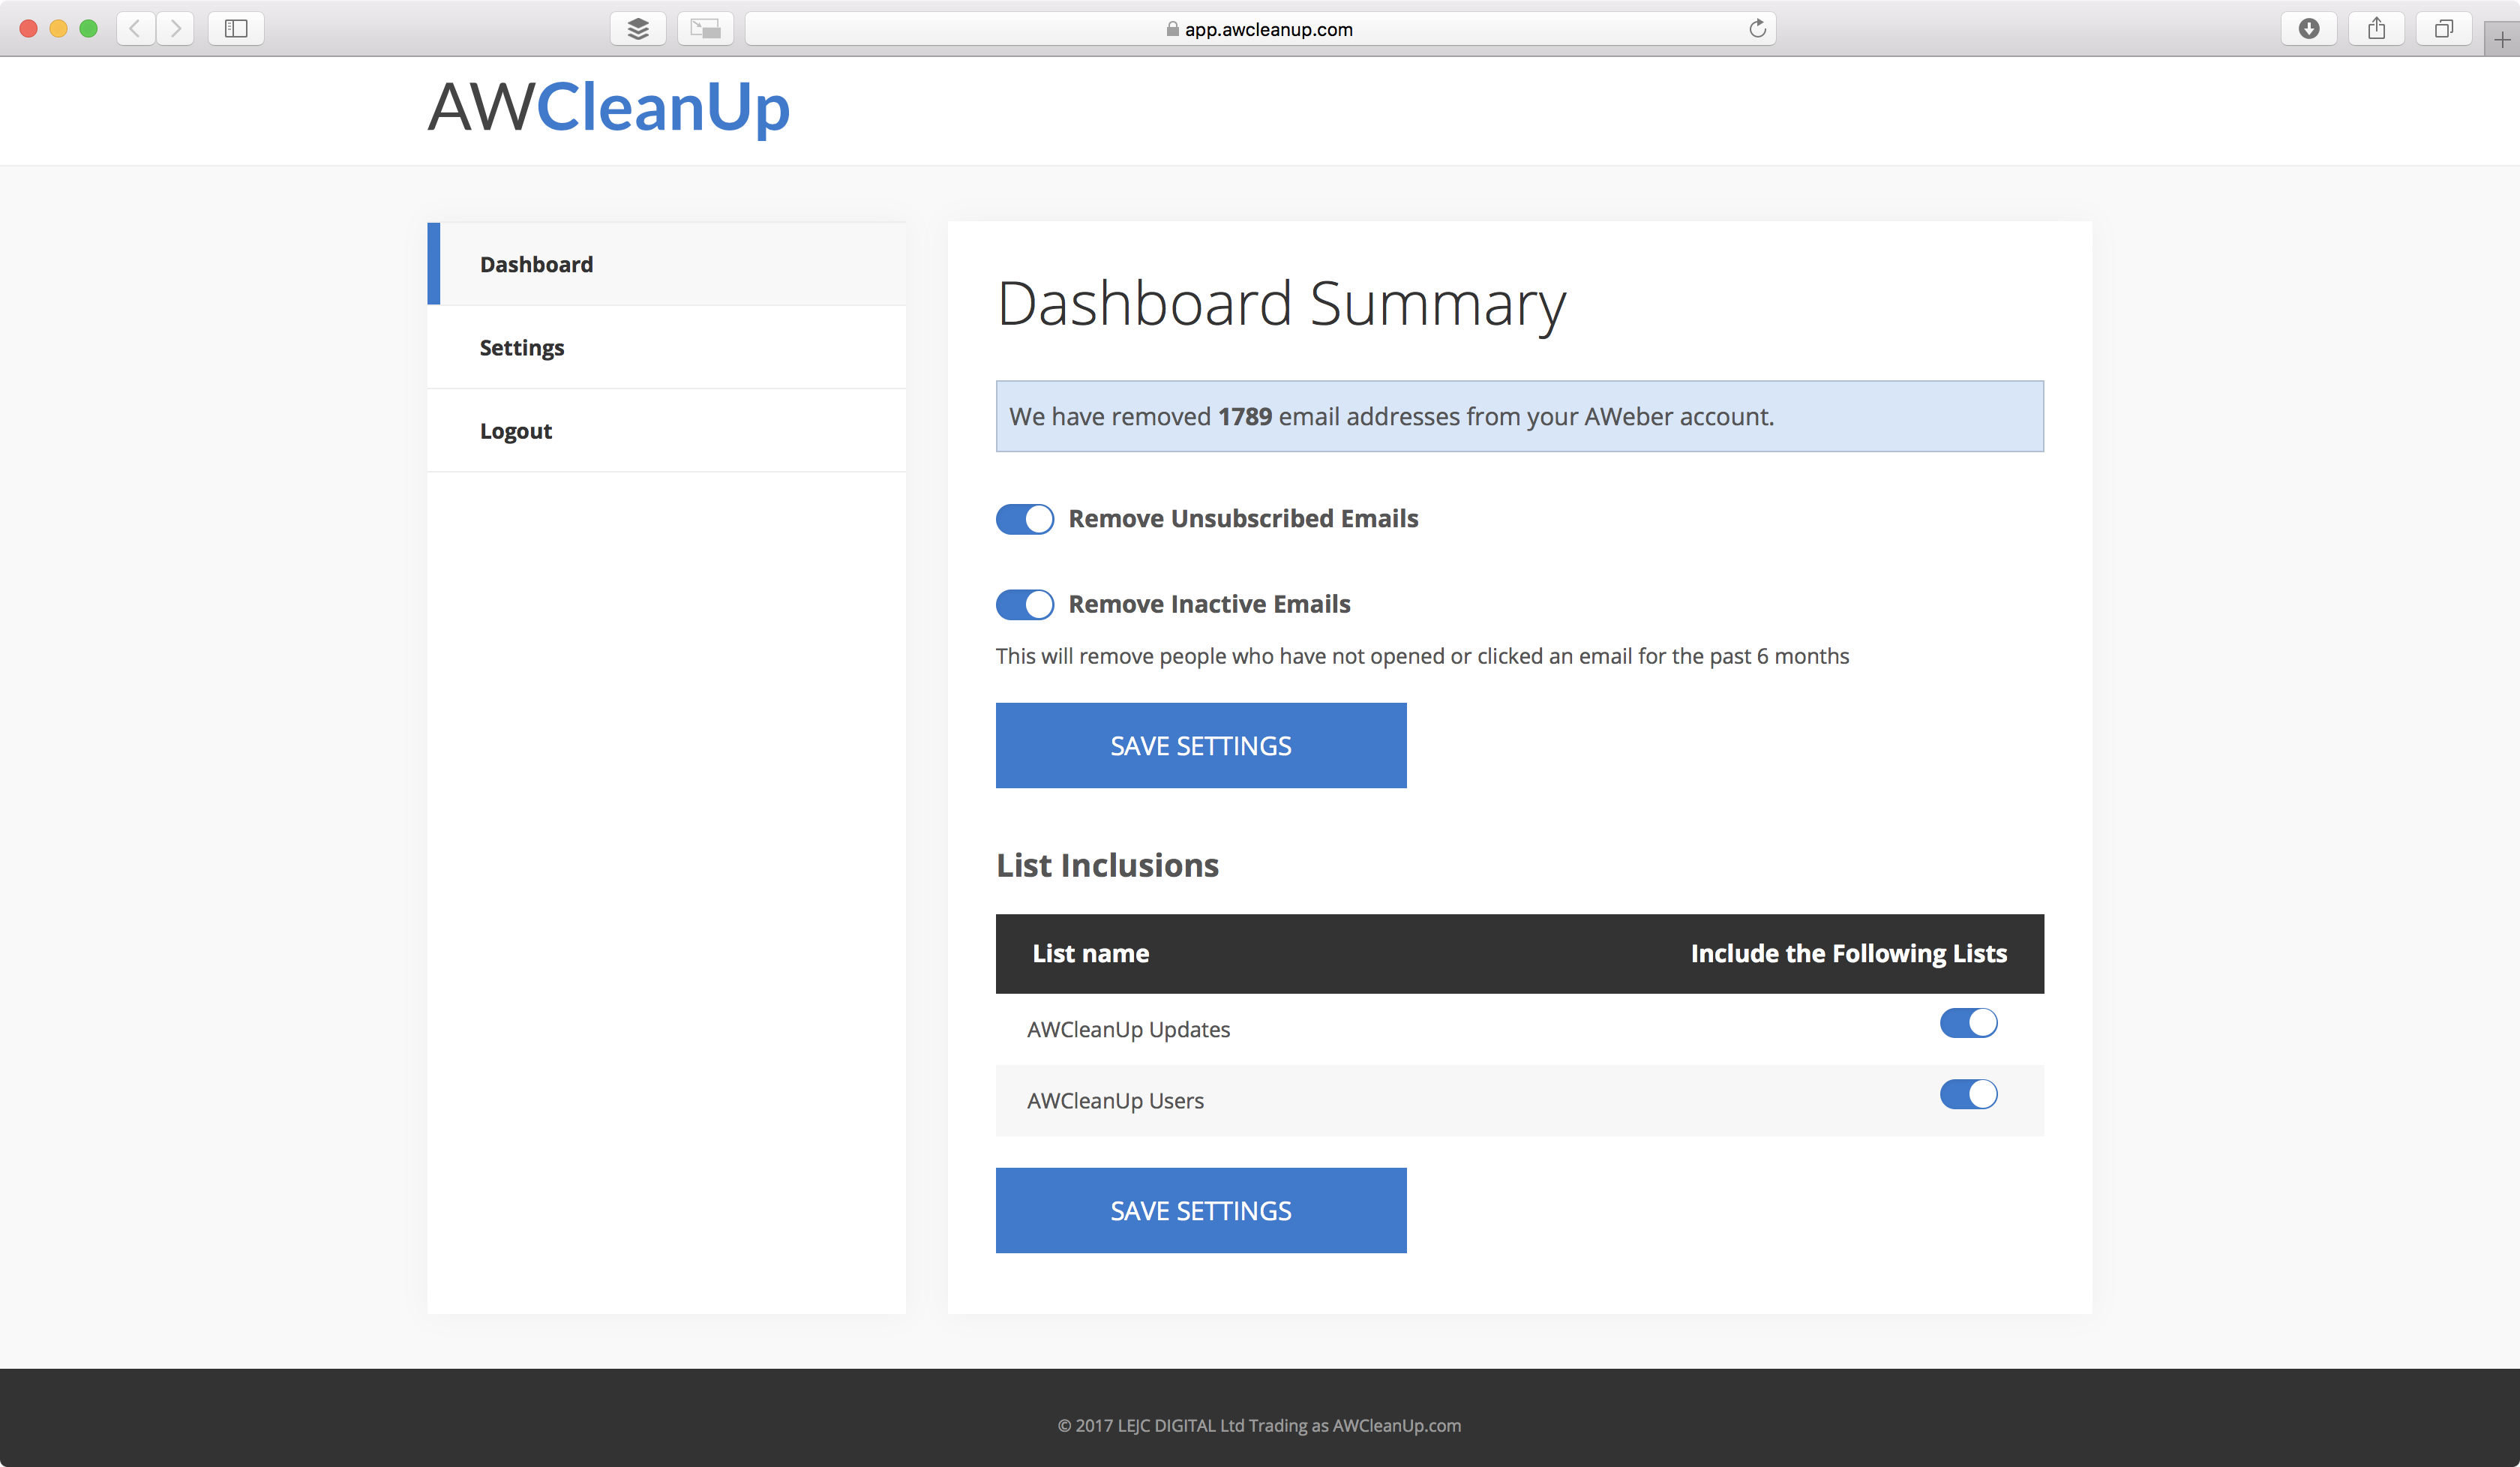The height and width of the screenshot is (1467, 2520).
Task: Navigate back using the browser arrow
Action: tap(134, 28)
